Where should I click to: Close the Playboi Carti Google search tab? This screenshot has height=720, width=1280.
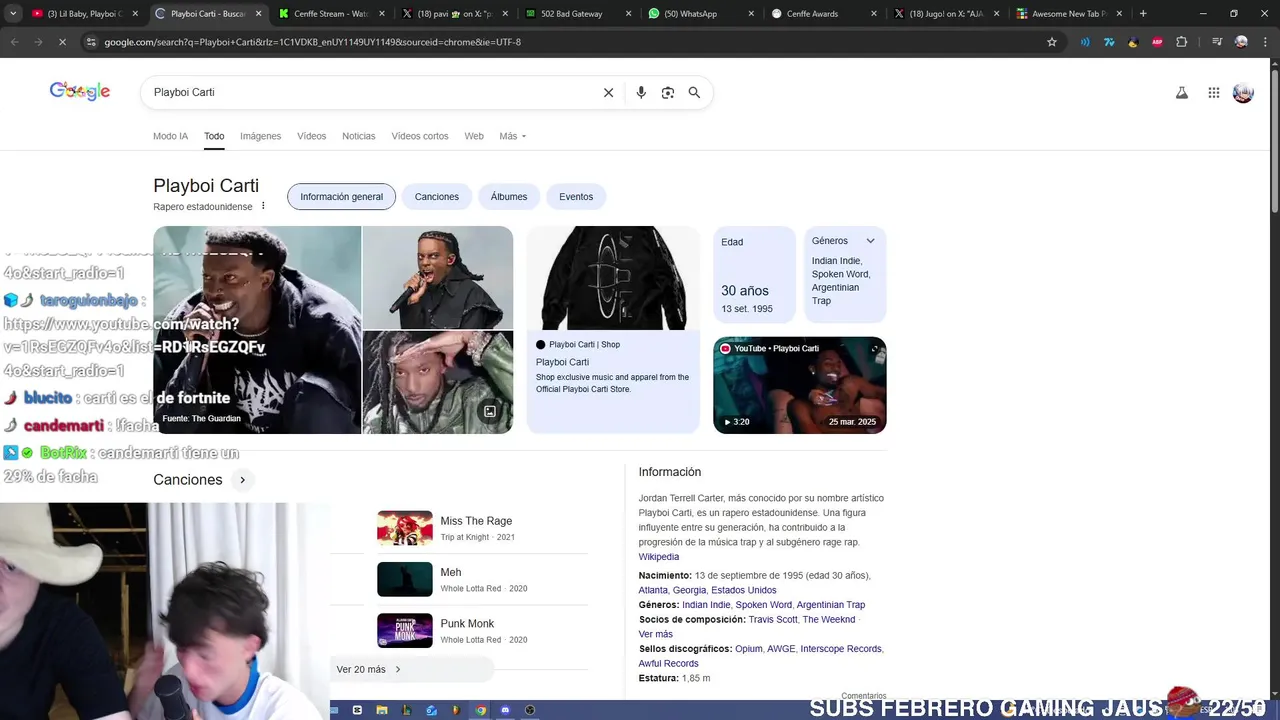[x=259, y=14]
